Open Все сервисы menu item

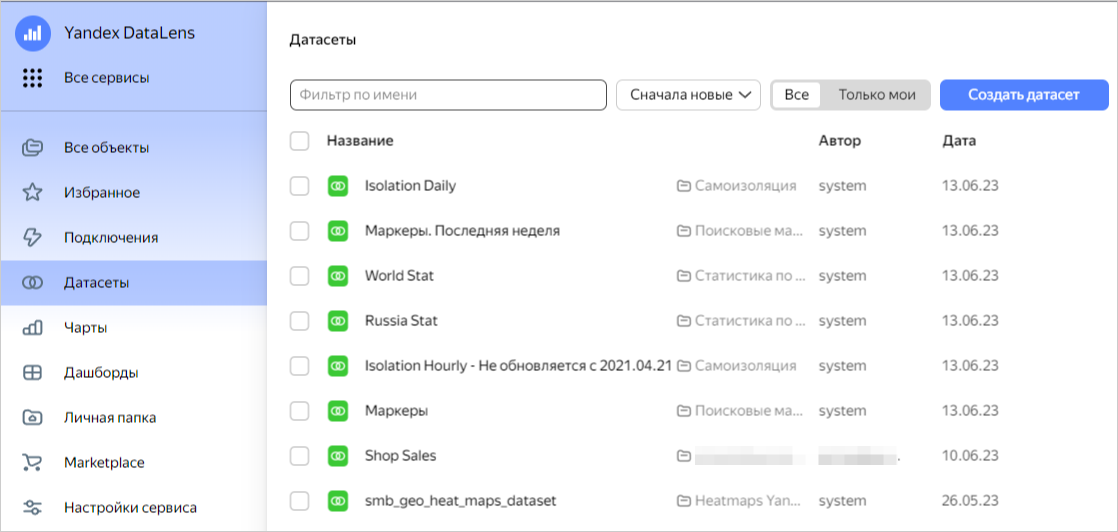click(x=106, y=78)
